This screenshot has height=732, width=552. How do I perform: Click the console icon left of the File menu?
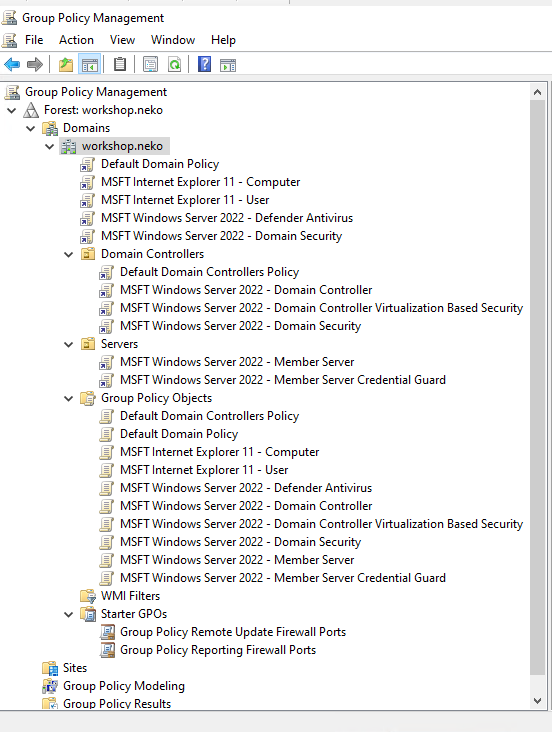10,40
